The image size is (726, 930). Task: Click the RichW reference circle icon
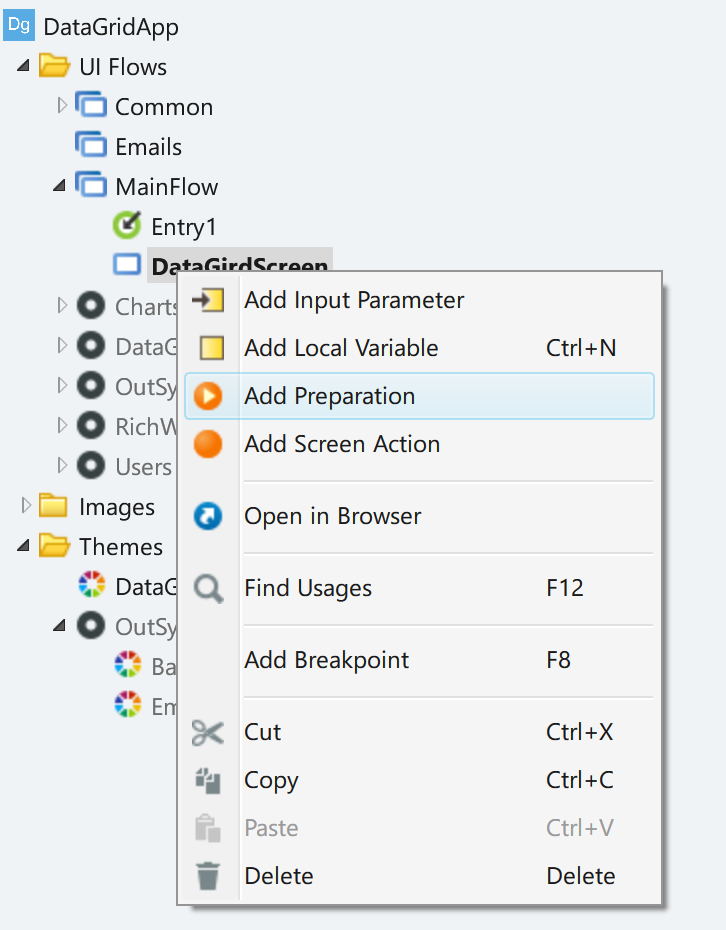click(x=91, y=426)
